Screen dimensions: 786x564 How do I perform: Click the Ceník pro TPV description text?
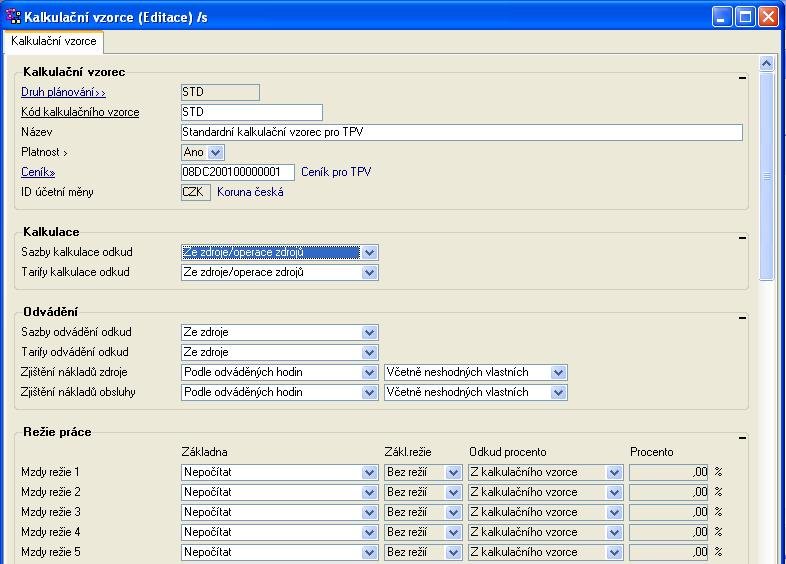click(336, 172)
